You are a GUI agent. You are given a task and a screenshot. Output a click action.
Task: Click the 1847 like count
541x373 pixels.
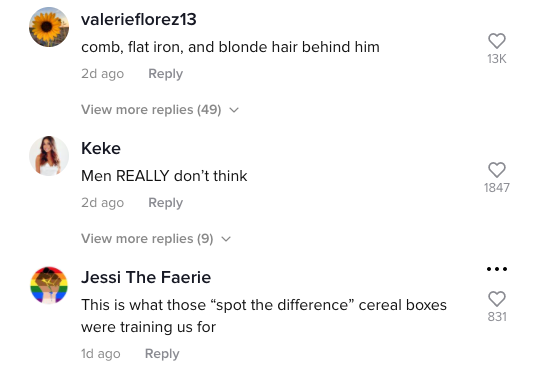click(x=497, y=188)
